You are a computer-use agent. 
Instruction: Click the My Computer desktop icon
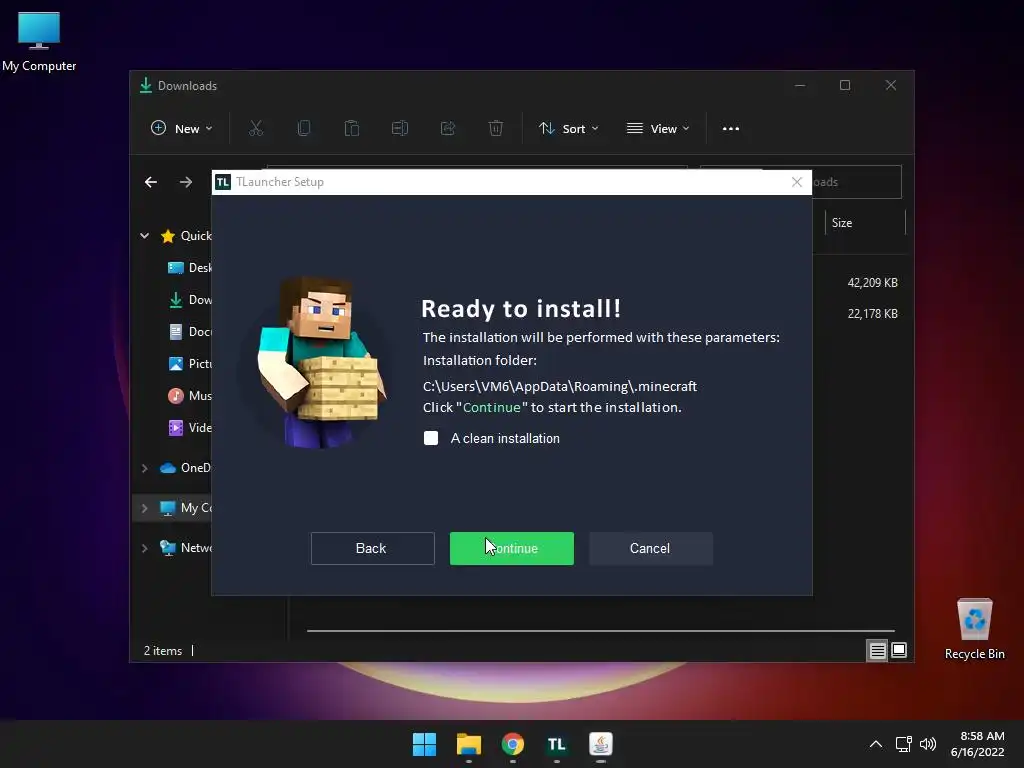click(39, 42)
